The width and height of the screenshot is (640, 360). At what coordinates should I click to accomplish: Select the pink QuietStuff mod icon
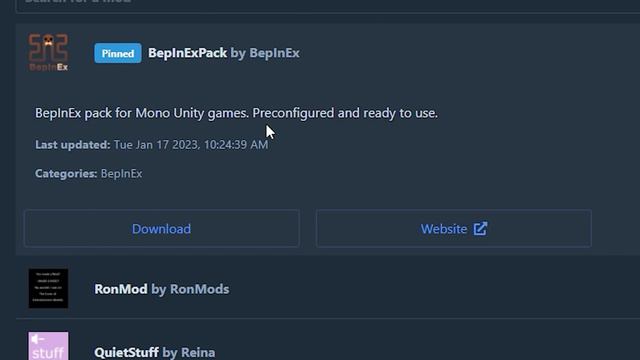(x=48, y=346)
